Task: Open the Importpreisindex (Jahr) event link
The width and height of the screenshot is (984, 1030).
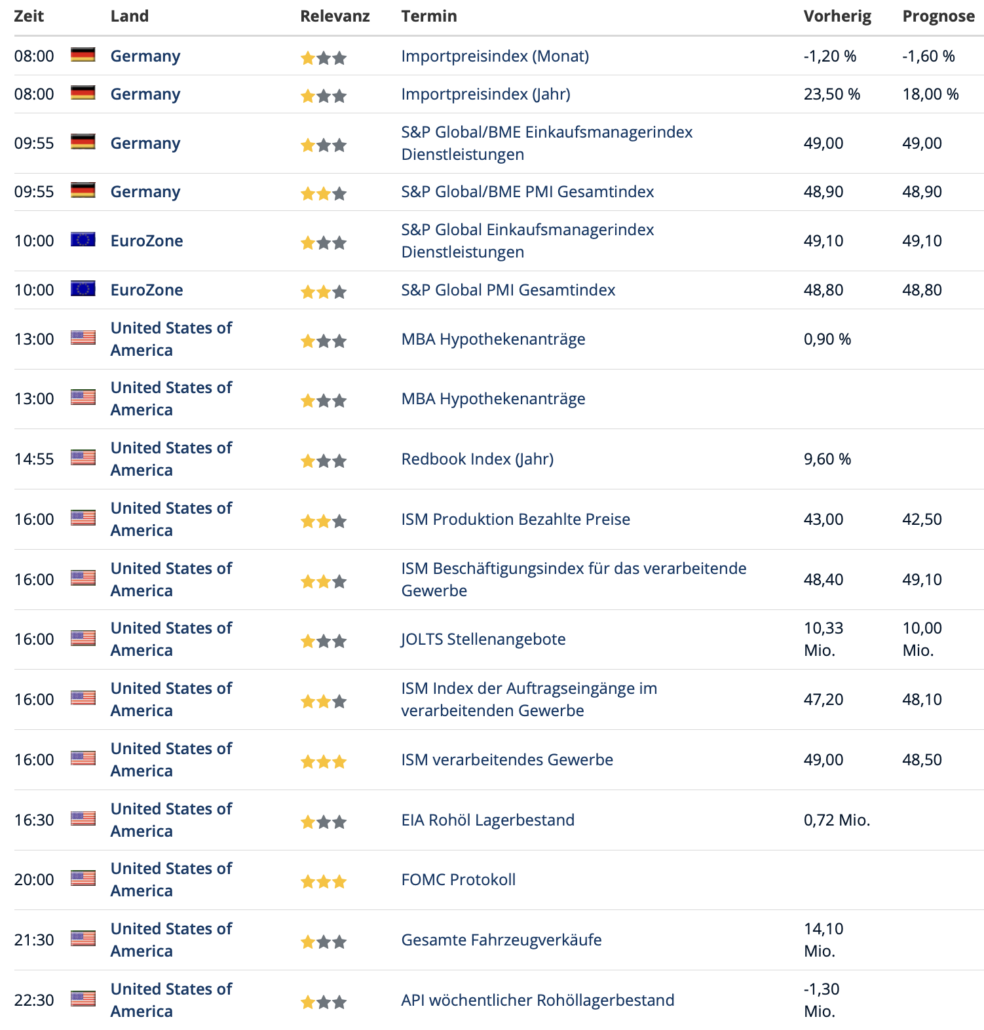Action: click(x=485, y=94)
